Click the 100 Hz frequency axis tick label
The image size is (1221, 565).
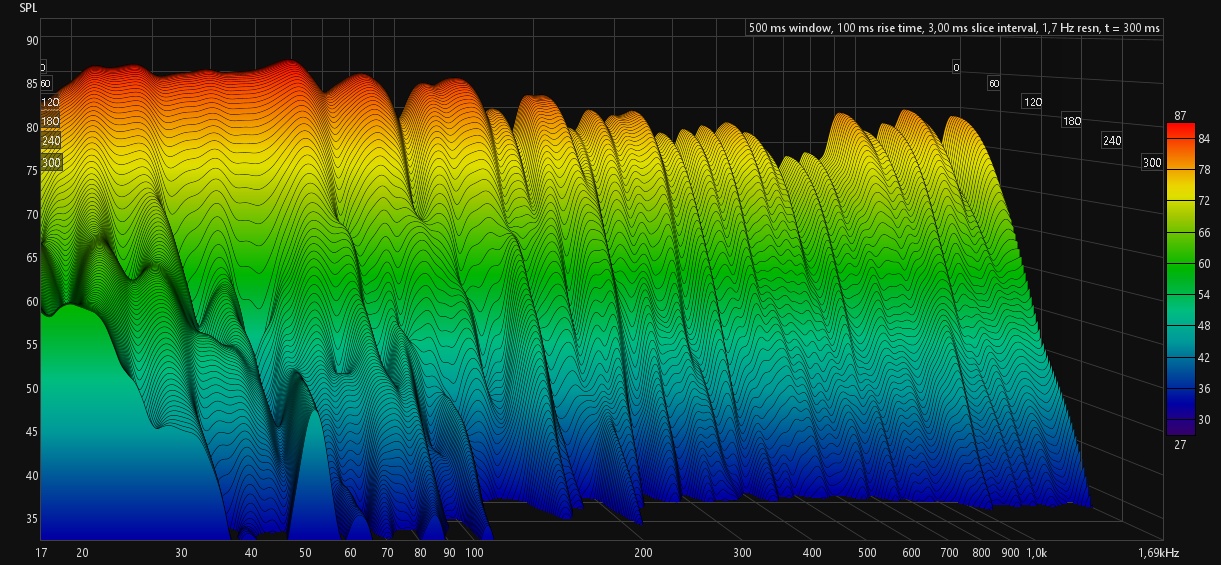tap(475, 553)
